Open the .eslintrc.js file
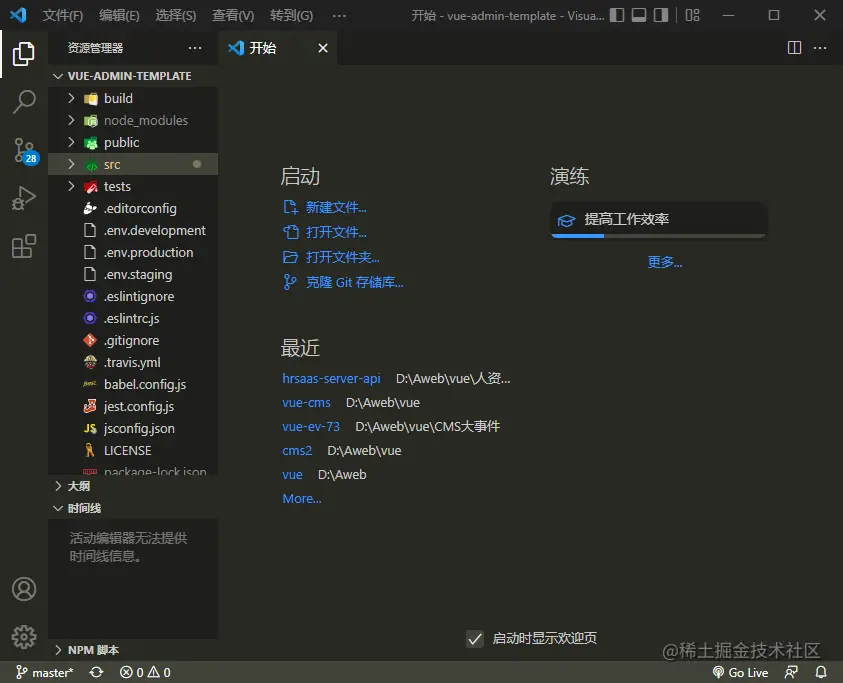Viewport: 843px width, 683px height. click(133, 319)
